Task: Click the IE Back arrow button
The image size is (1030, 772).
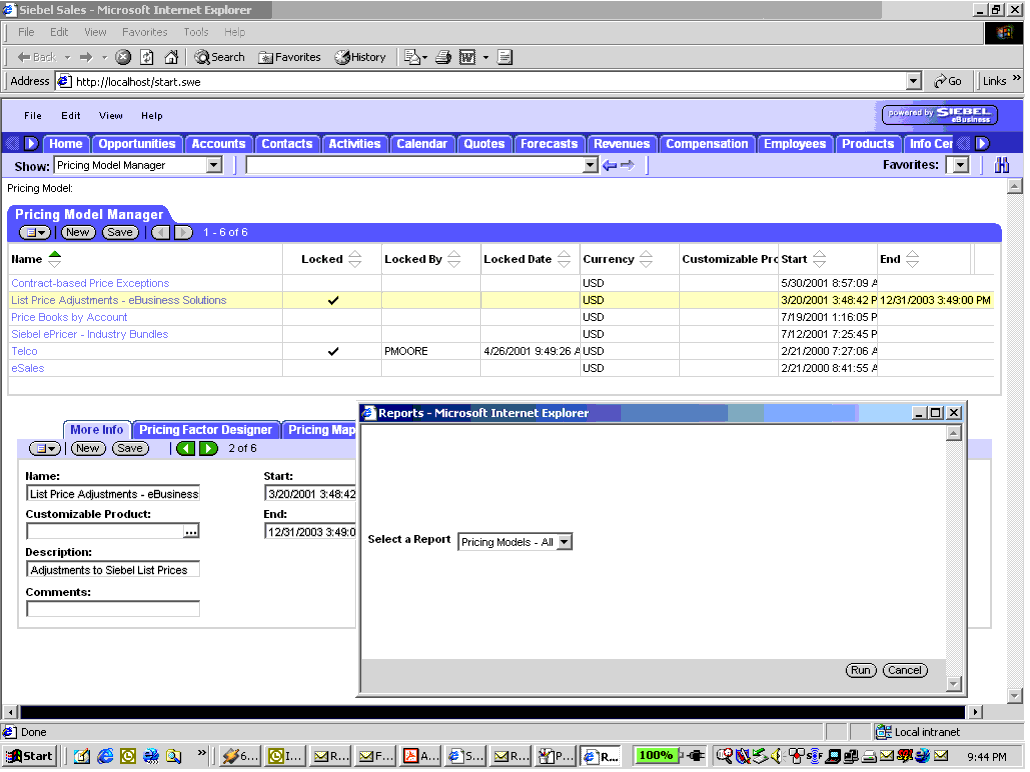Action: [36, 57]
